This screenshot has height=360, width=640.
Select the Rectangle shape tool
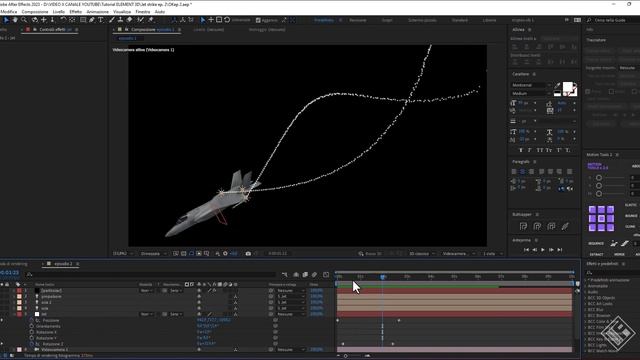tap(83, 20)
